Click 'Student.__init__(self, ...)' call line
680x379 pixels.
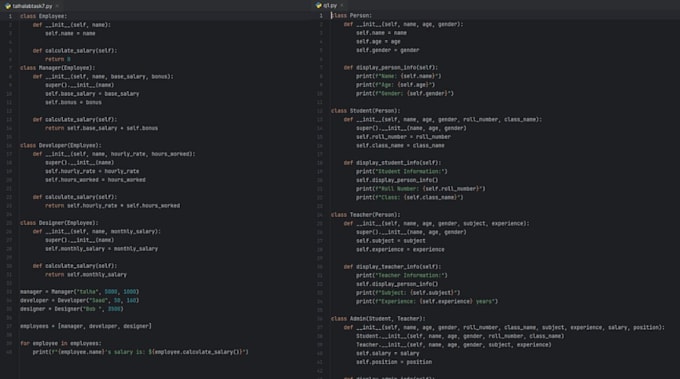[460, 336]
